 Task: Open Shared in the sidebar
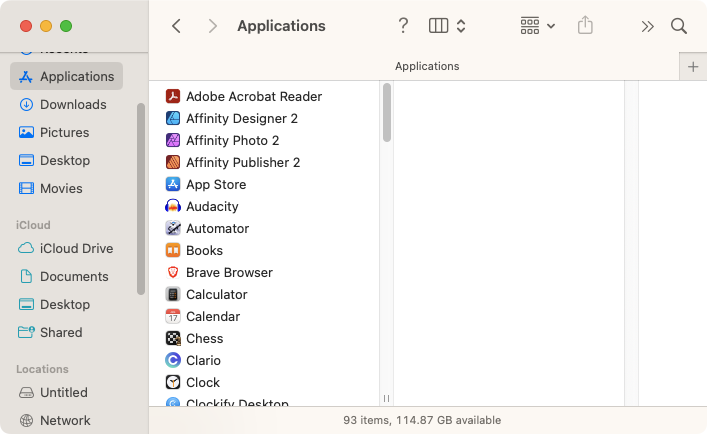pyautogui.click(x=66, y=332)
